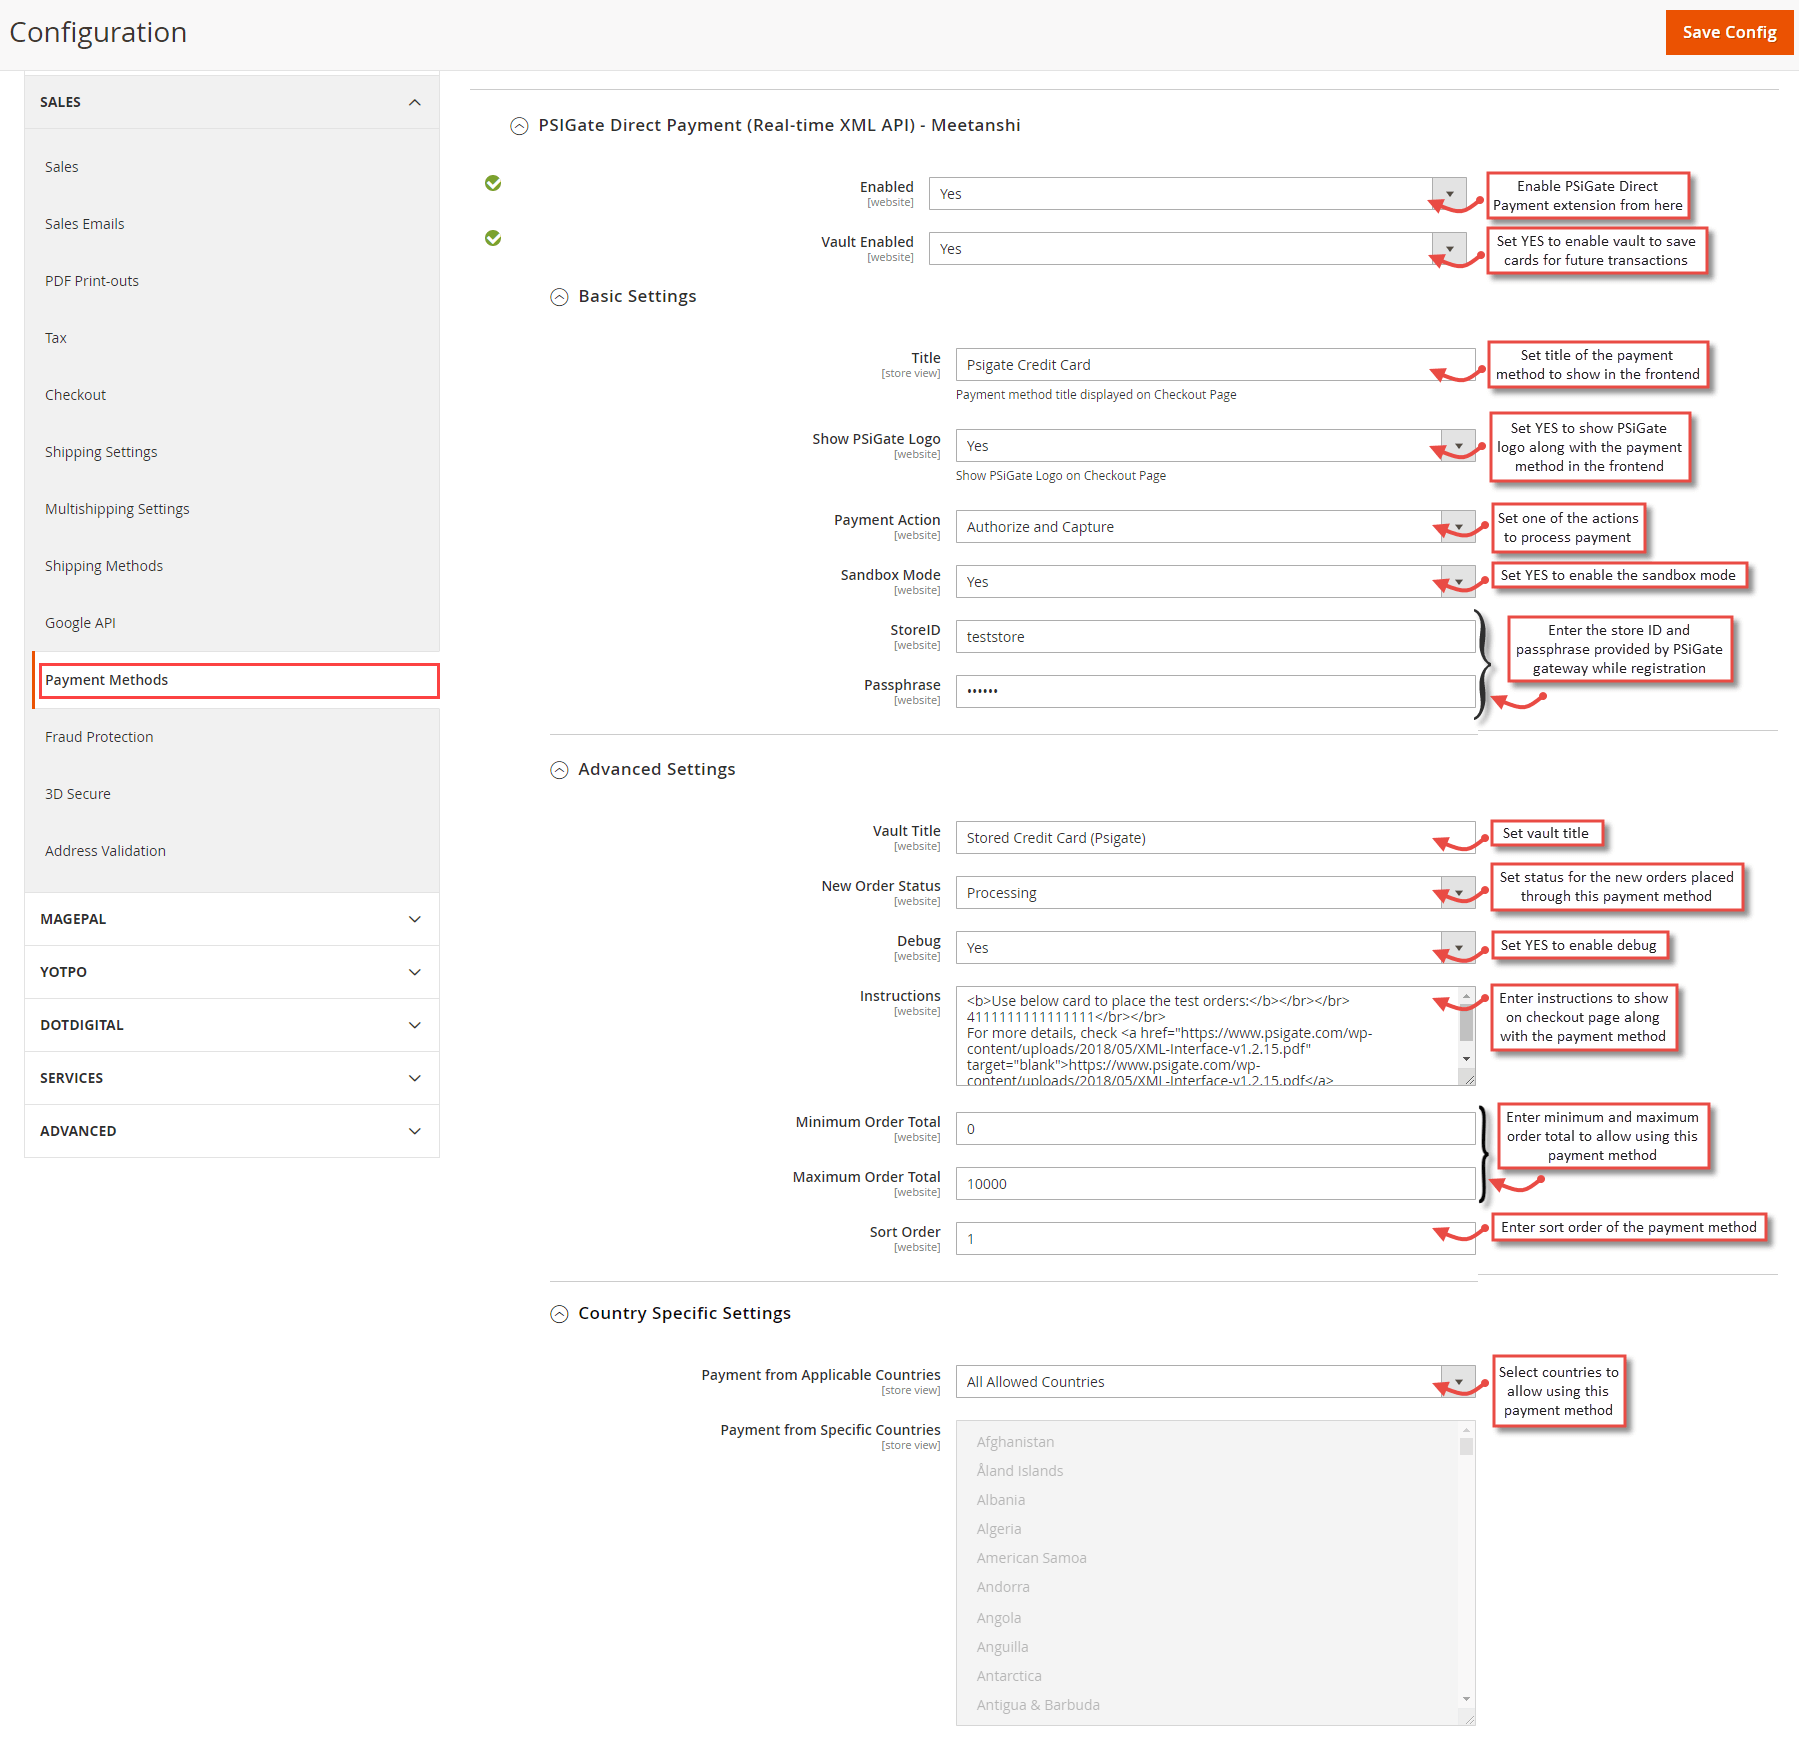
Task: Click green checkmark beside Vault Enabled
Action: 493,238
